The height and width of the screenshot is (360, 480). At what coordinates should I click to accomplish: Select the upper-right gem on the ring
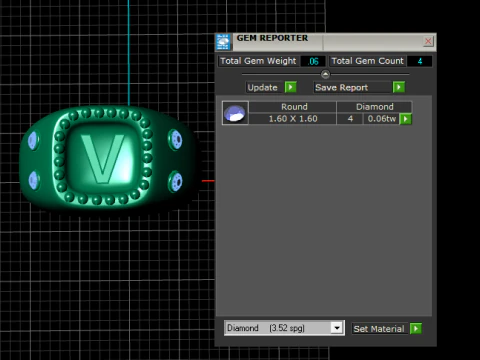click(176, 139)
